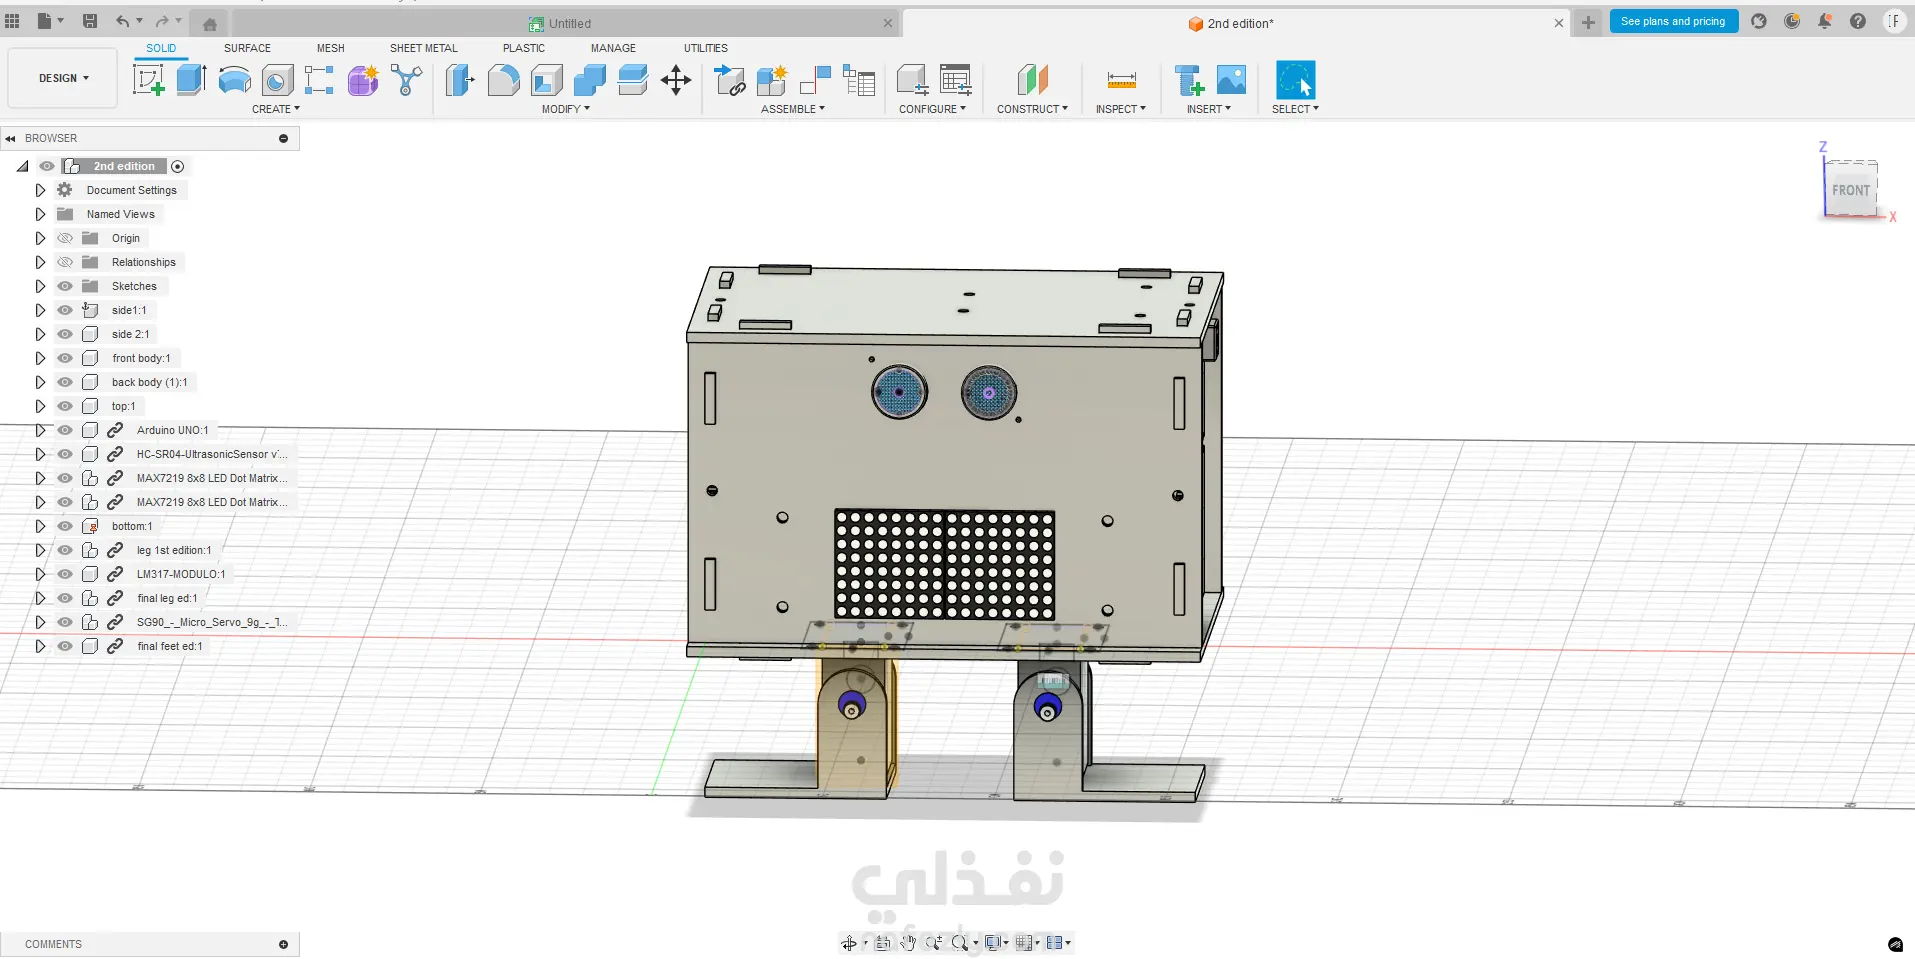This screenshot has height=959, width=1915.
Task: Toggle visibility of top:1
Action: coord(65,406)
